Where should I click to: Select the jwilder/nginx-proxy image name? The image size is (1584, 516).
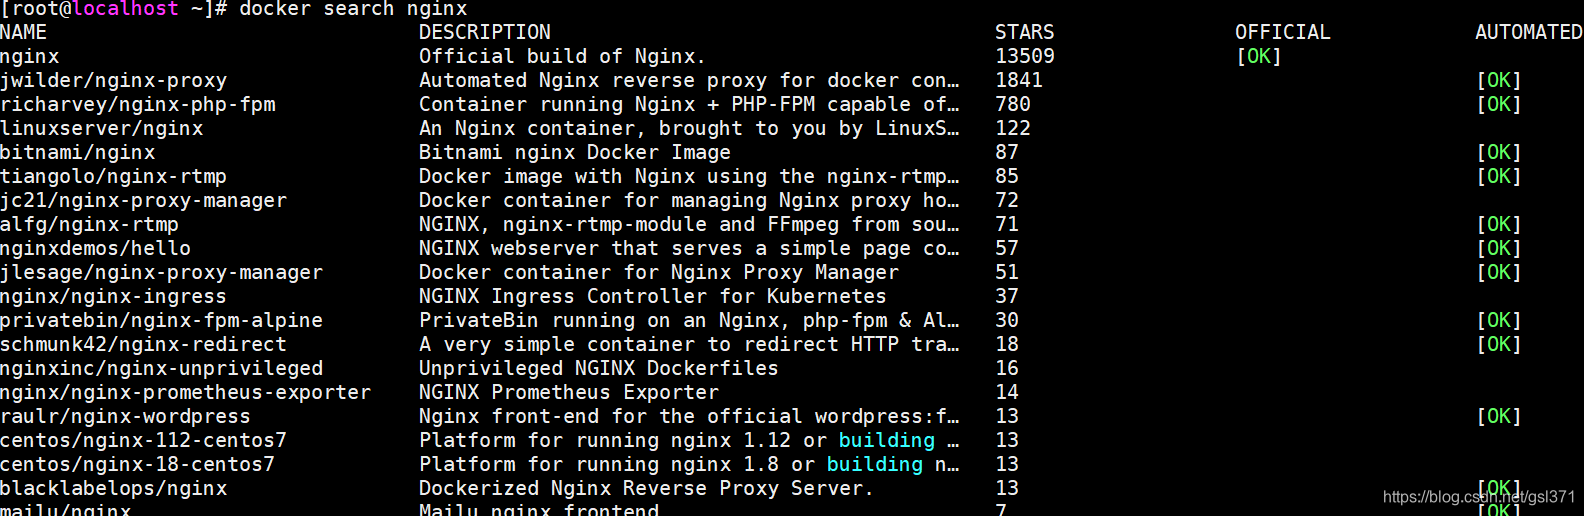114,80
